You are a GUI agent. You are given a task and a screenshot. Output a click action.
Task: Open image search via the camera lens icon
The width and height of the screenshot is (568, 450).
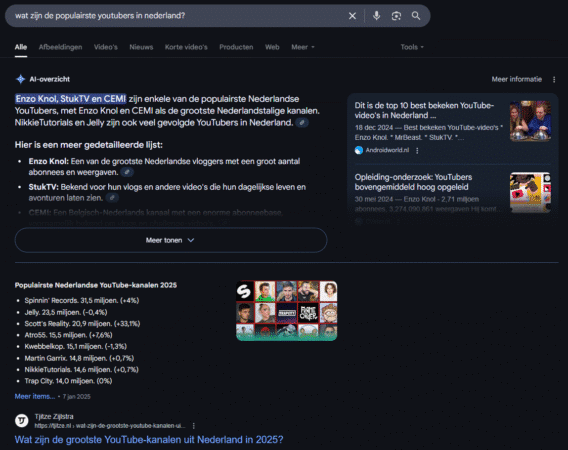coord(396,16)
